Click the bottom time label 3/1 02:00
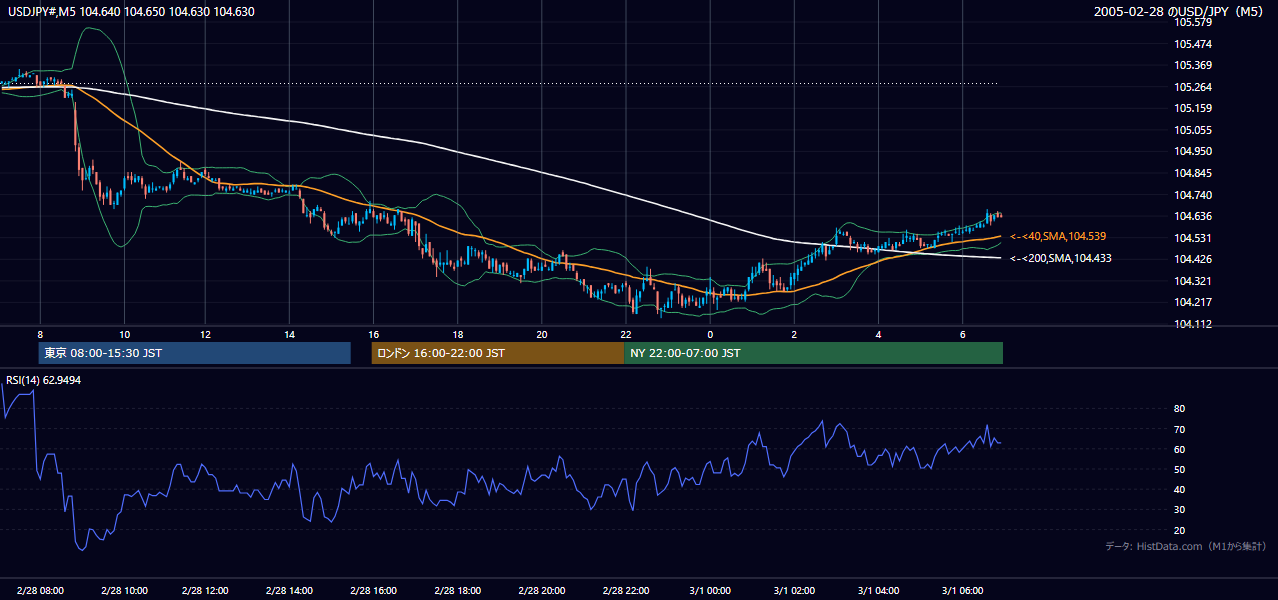Screen dimensions: 1278x600 click(x=794, y=591)
